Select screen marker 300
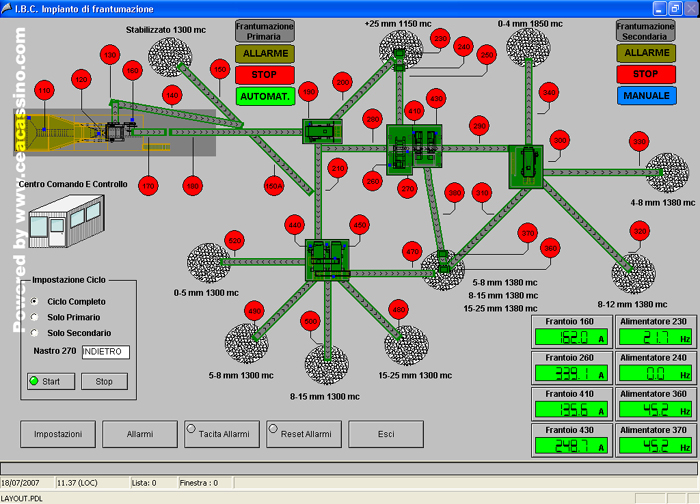Screen dimensions: 700x504 pos(560,140)
